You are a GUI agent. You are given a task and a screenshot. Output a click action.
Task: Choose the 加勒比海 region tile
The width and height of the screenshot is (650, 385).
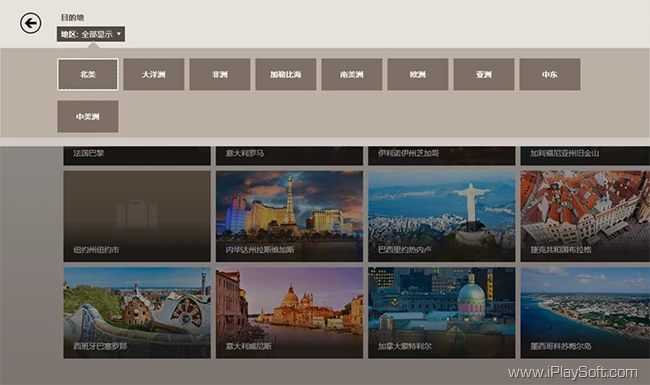pos(286,75)
